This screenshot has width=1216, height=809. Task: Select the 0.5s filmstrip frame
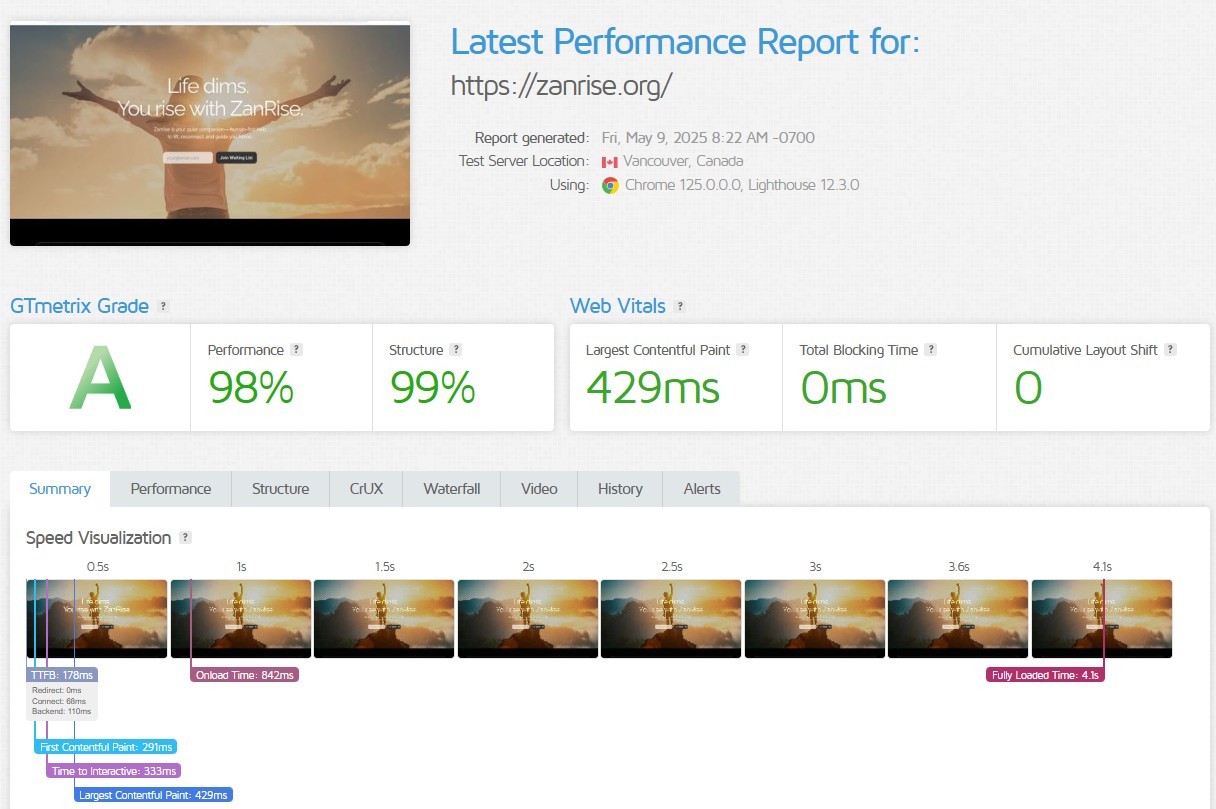coord(97,619)
